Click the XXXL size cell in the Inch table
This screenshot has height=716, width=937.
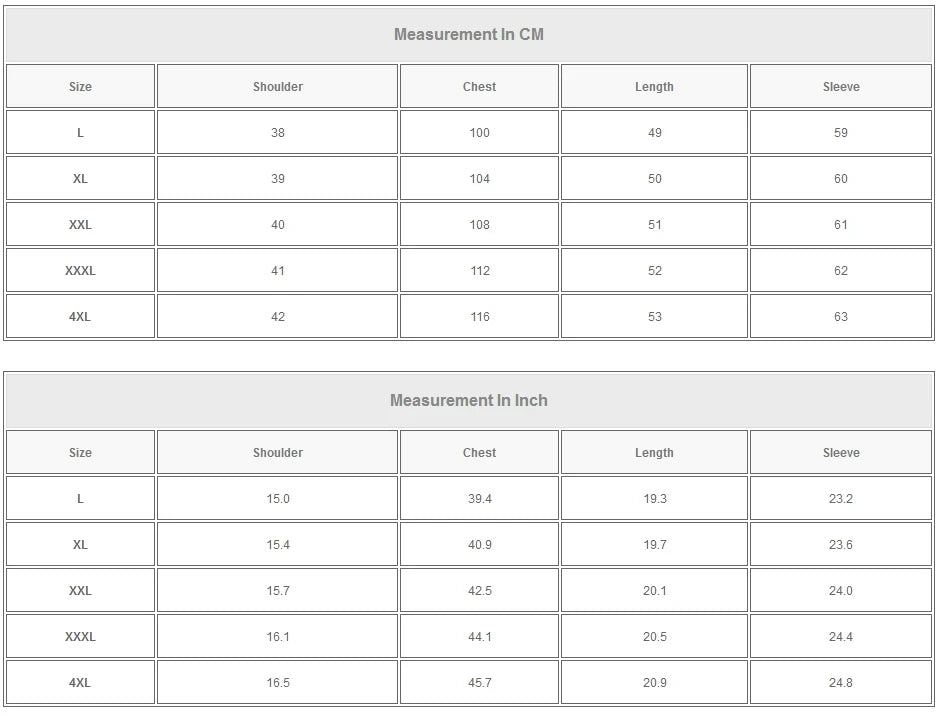tap(80, 637)
